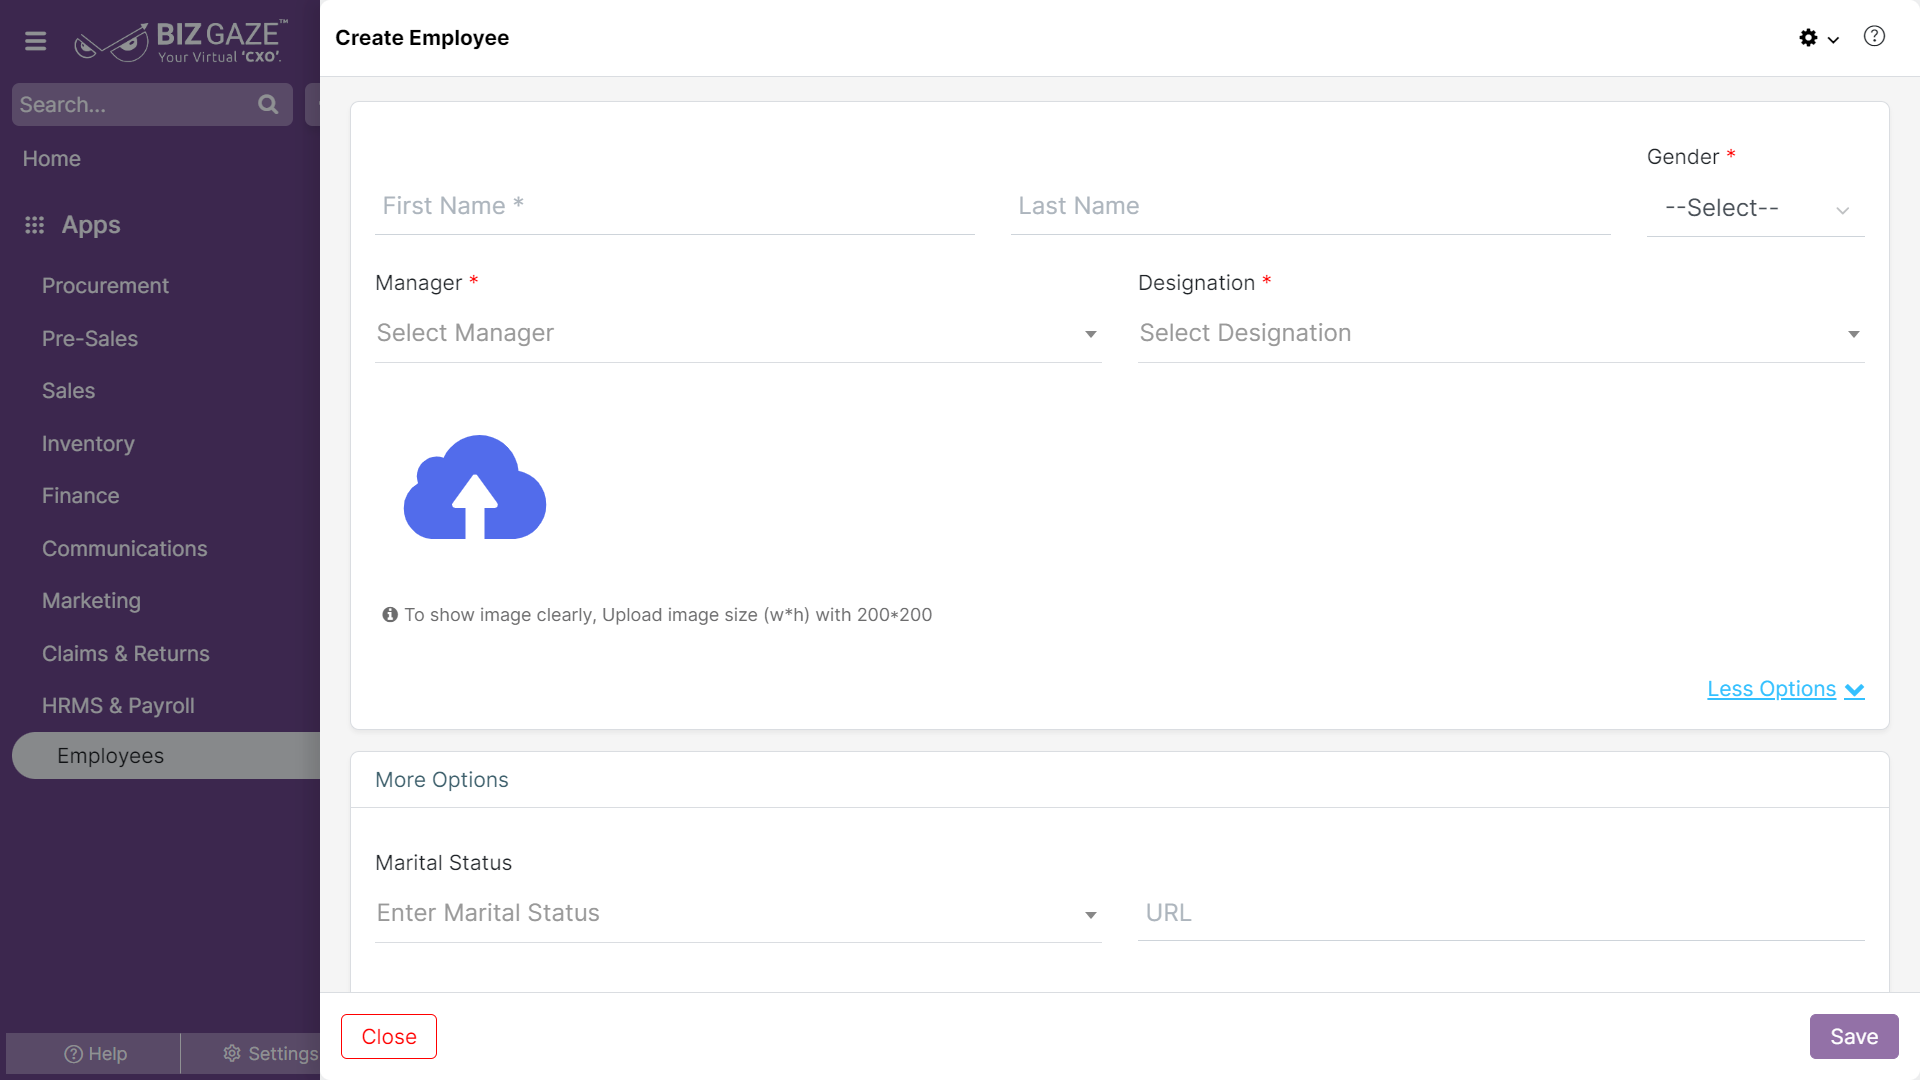Focus the Last Name input field
The height and width of the screenshot is (1080, 1920).
[x=1311, y=207]
